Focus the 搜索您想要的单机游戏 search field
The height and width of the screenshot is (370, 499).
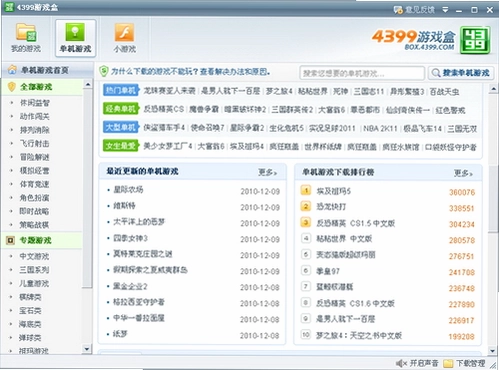click(x=362, y=73)
